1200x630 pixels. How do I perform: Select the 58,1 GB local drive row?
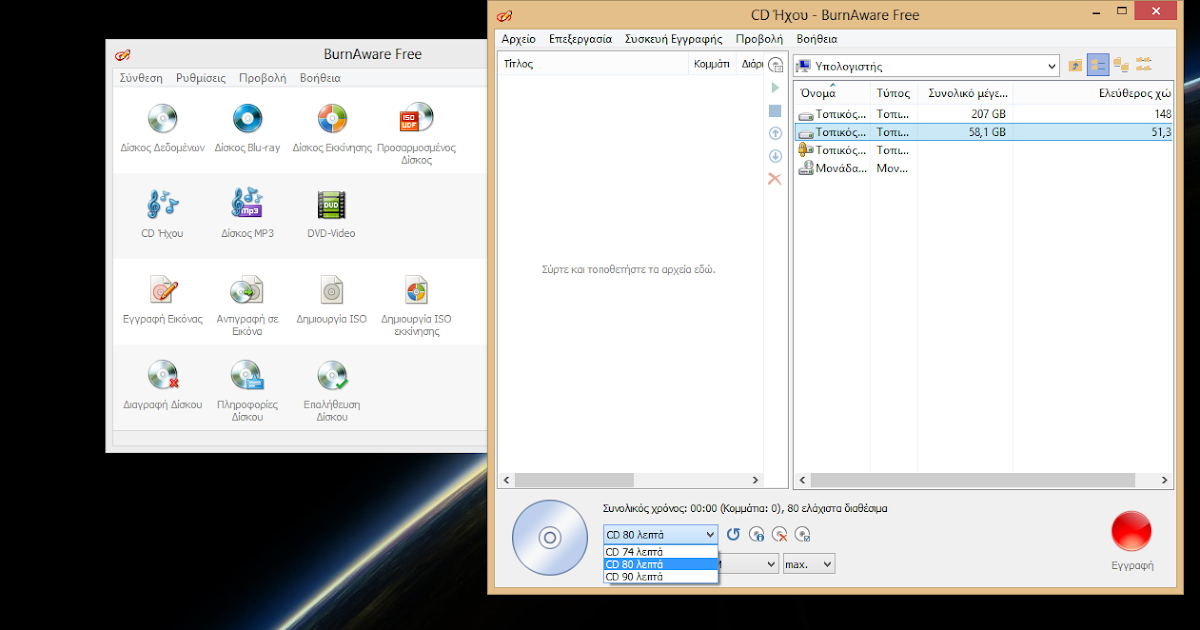984,132
